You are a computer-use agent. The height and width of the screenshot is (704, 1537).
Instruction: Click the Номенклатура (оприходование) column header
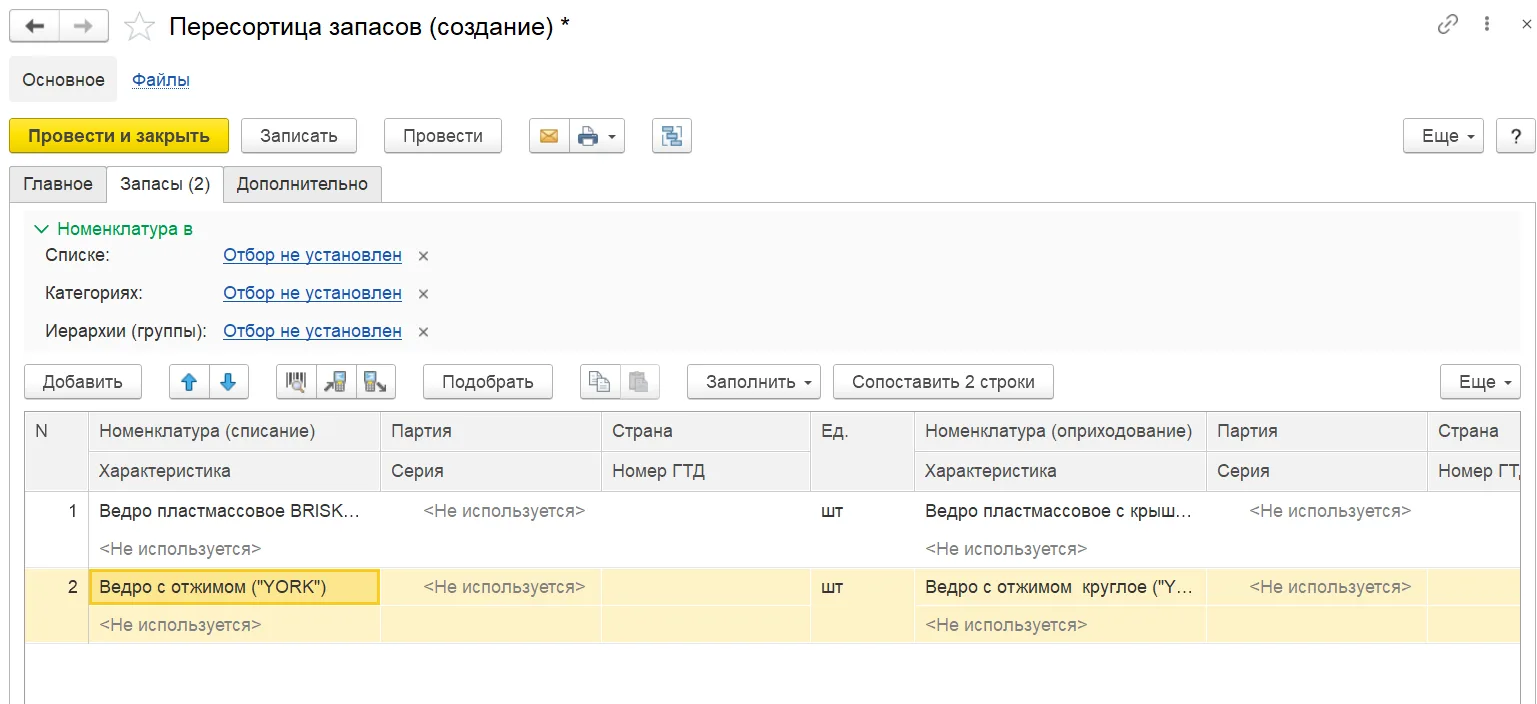1060,431
